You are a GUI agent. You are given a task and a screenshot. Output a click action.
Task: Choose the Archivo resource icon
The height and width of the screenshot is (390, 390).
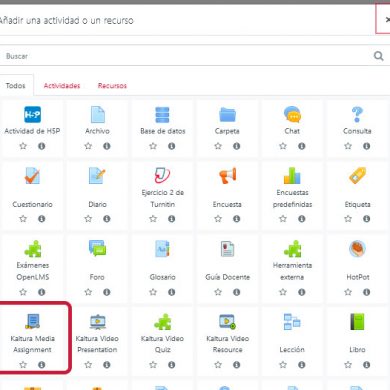[x=97, y=115]
